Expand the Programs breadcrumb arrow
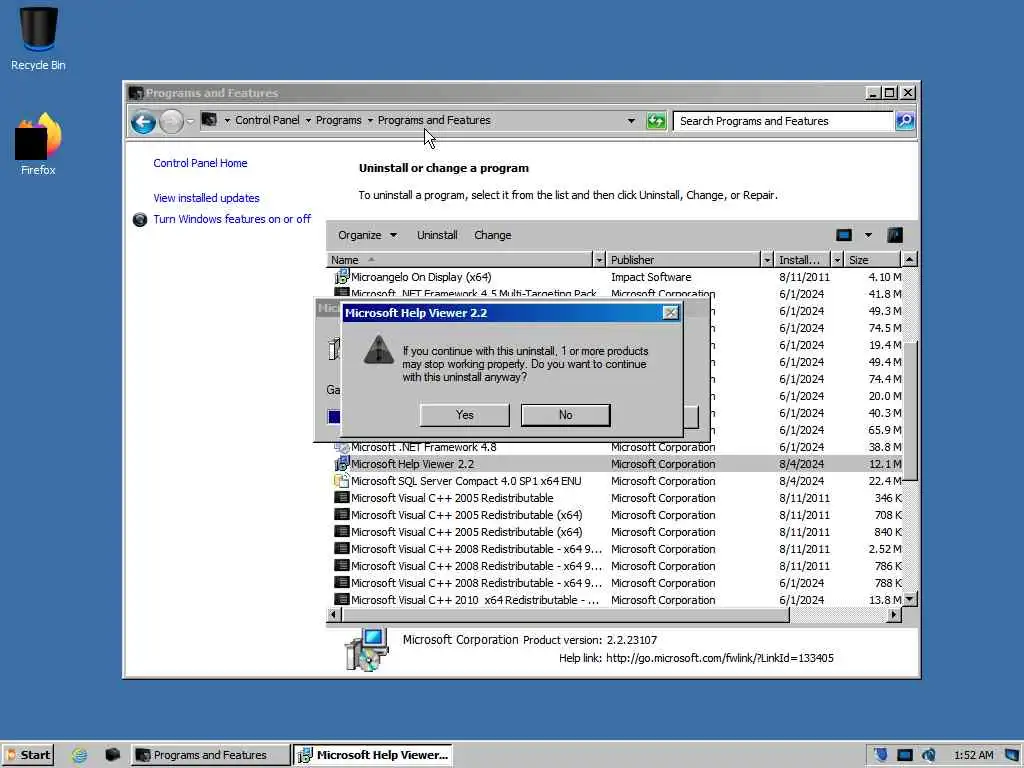 tap(370, 121)
